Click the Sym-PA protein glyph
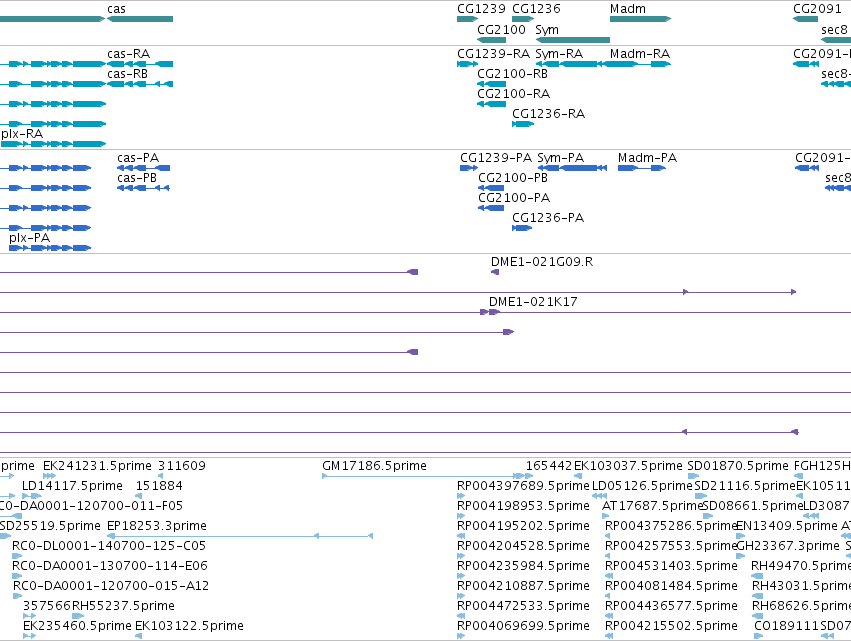Viewport: 851px width, 641px height. [x=572, y=168]
